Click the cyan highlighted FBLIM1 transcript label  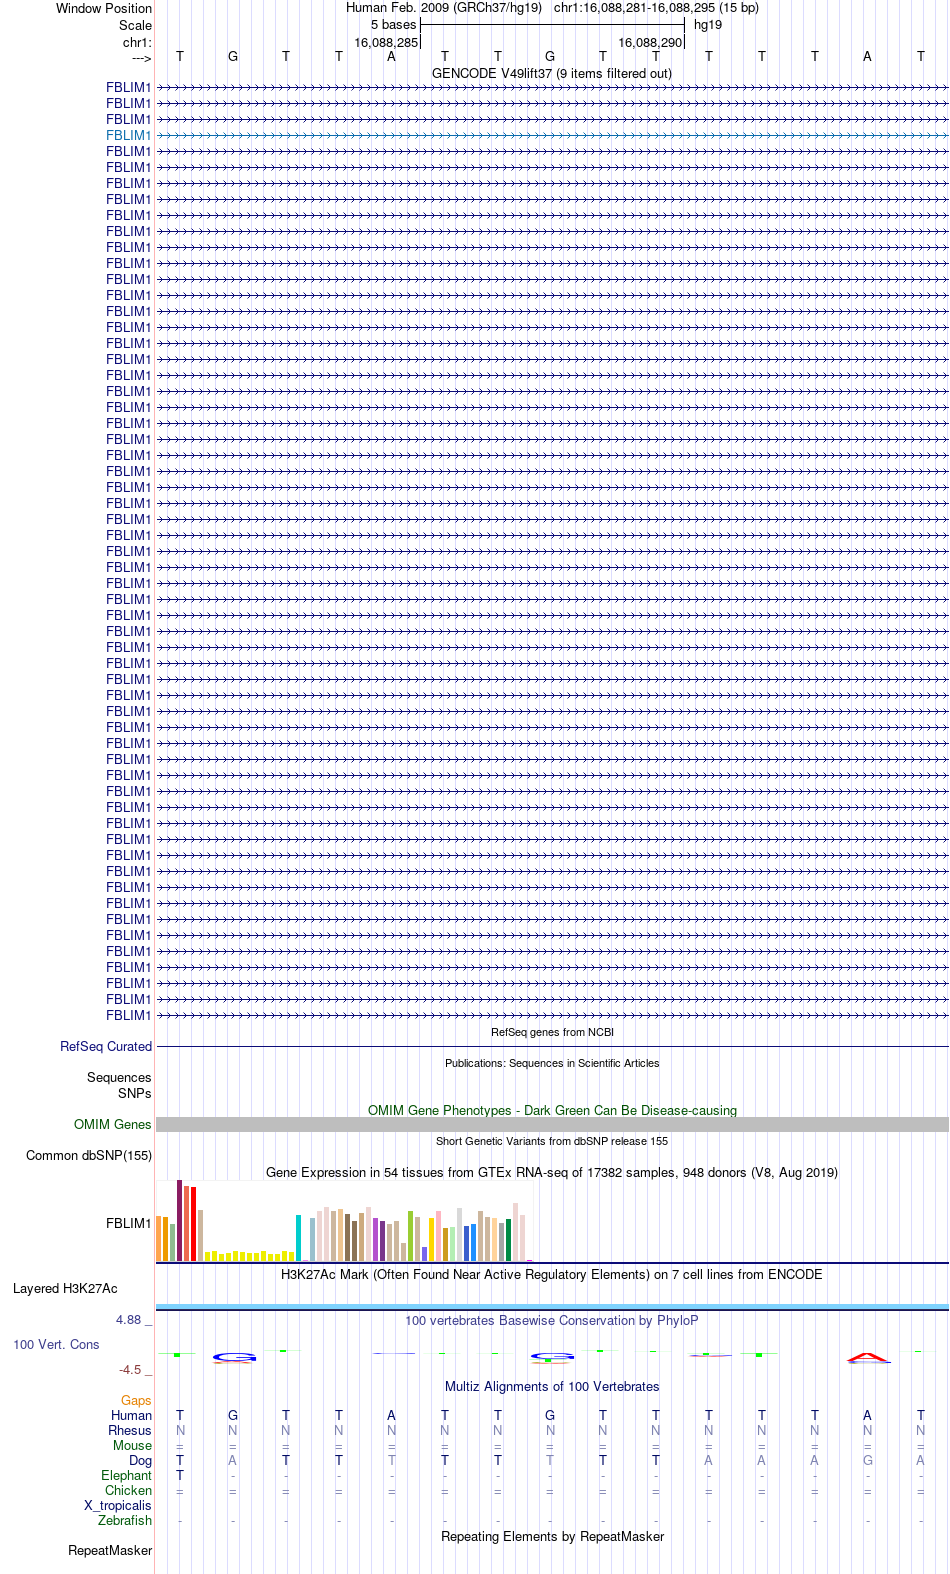(x=129, y=135)
